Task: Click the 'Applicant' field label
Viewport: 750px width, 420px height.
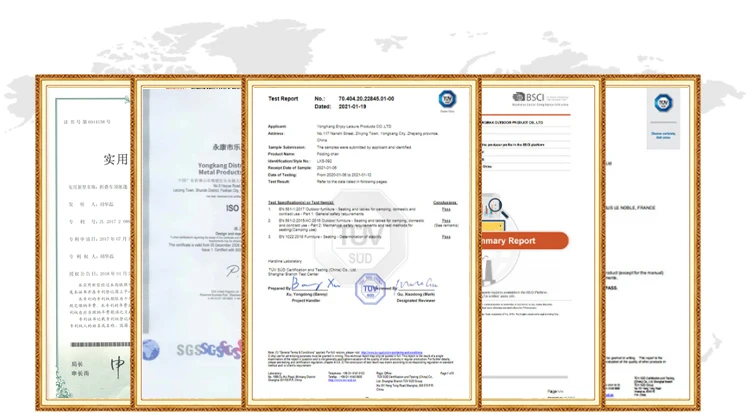Action: pos(277,126)
